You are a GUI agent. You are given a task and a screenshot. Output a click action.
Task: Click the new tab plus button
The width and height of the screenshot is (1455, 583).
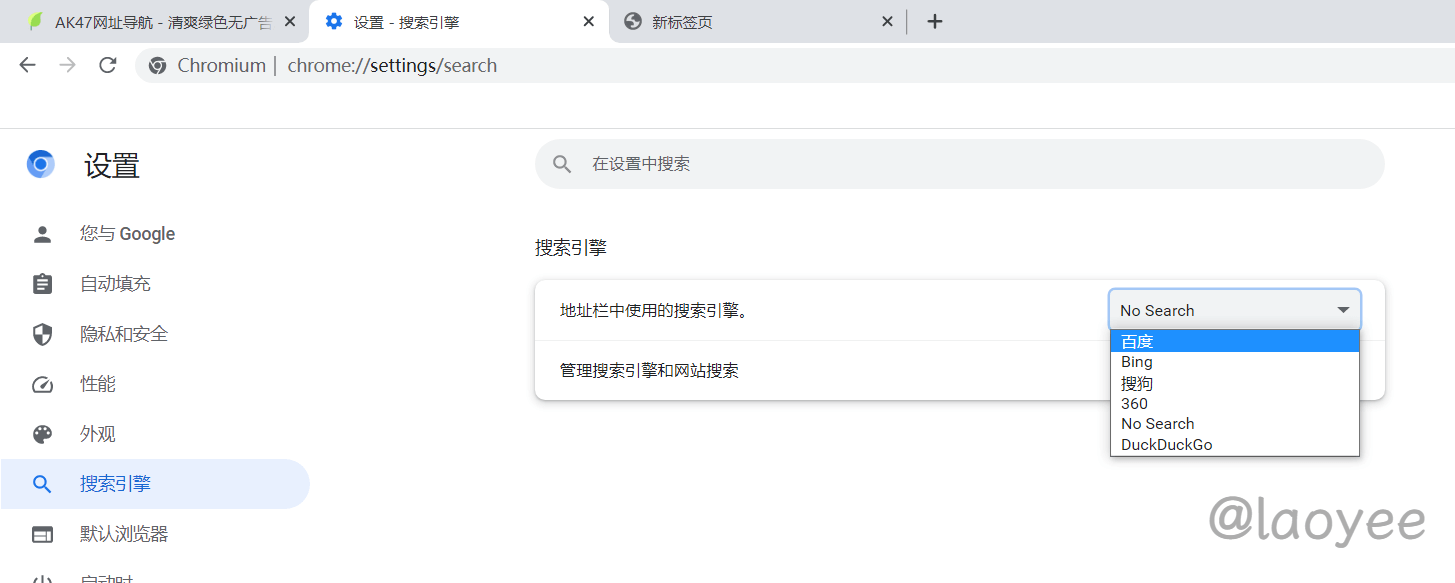pyautogui.click(x=934, y=21)
